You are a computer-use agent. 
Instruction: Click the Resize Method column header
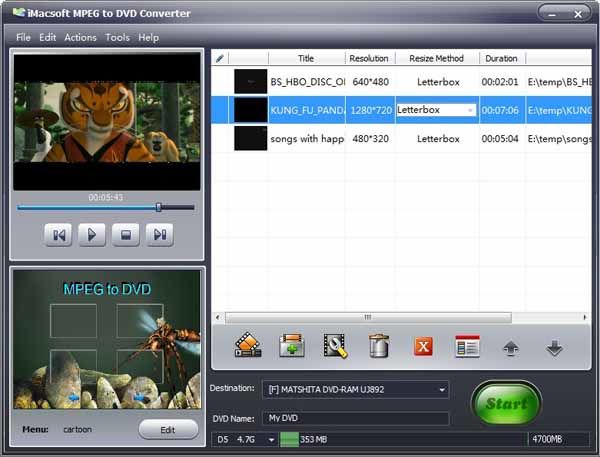pyautogui.click(x=437, y=59)
